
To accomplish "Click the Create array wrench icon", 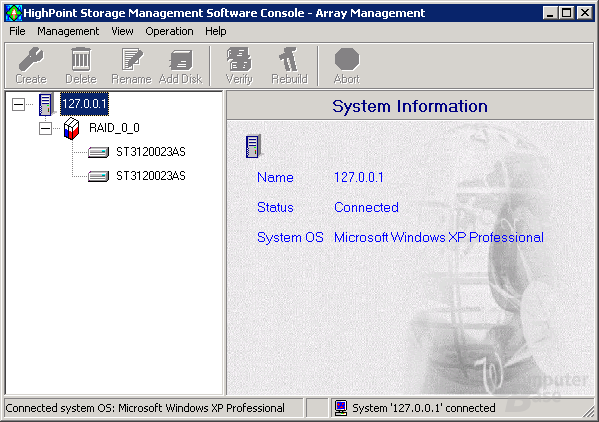I will coord(31,59).
